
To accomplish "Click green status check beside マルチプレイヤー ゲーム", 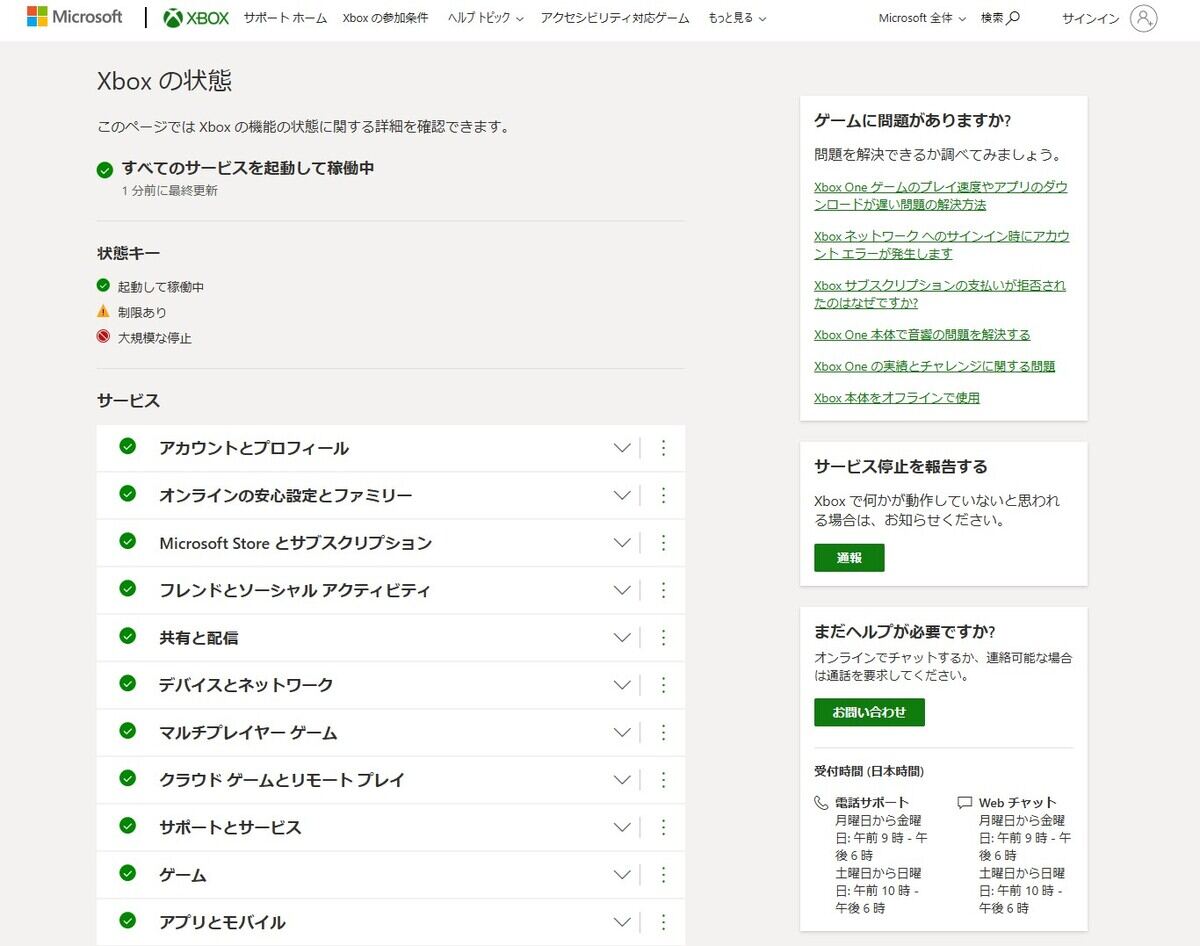I will coord(127,731).
